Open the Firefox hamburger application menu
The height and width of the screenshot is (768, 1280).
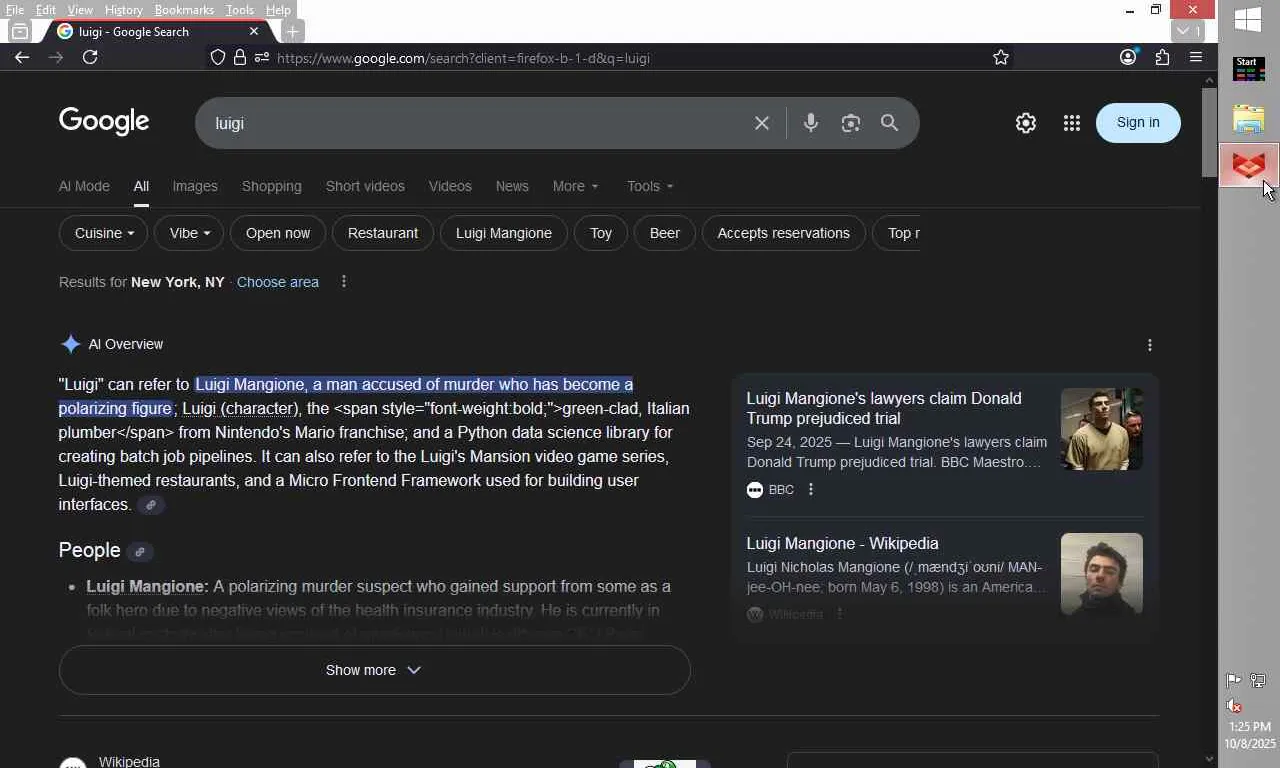(x=1196, y=57)
